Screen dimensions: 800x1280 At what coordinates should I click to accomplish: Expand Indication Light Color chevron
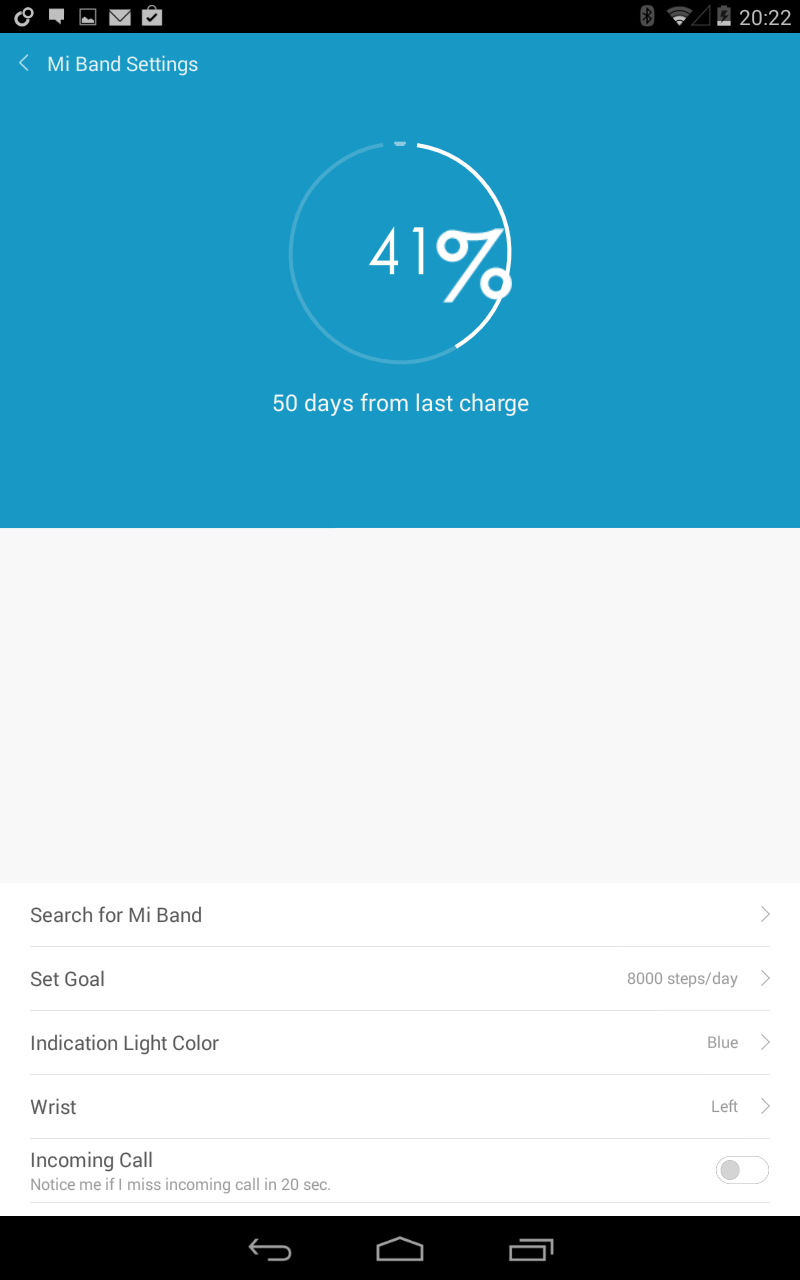pos(765,1042)
